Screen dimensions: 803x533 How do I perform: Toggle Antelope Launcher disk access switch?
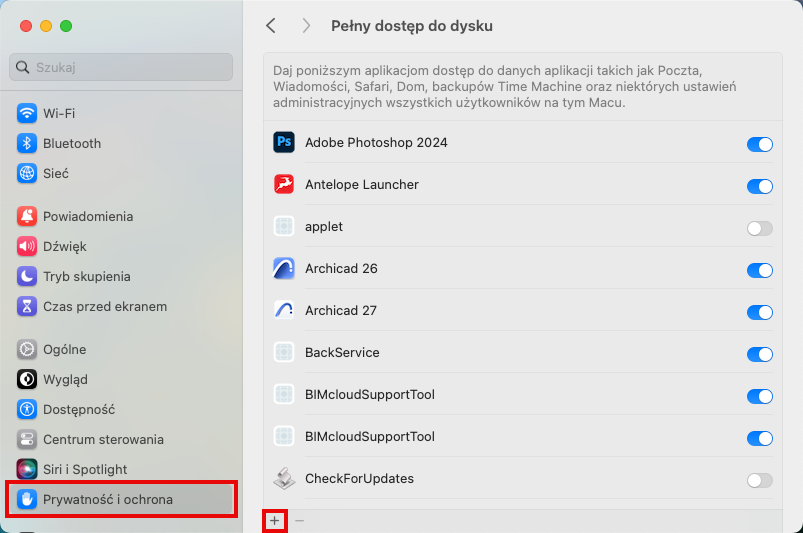tap(759, 186)
